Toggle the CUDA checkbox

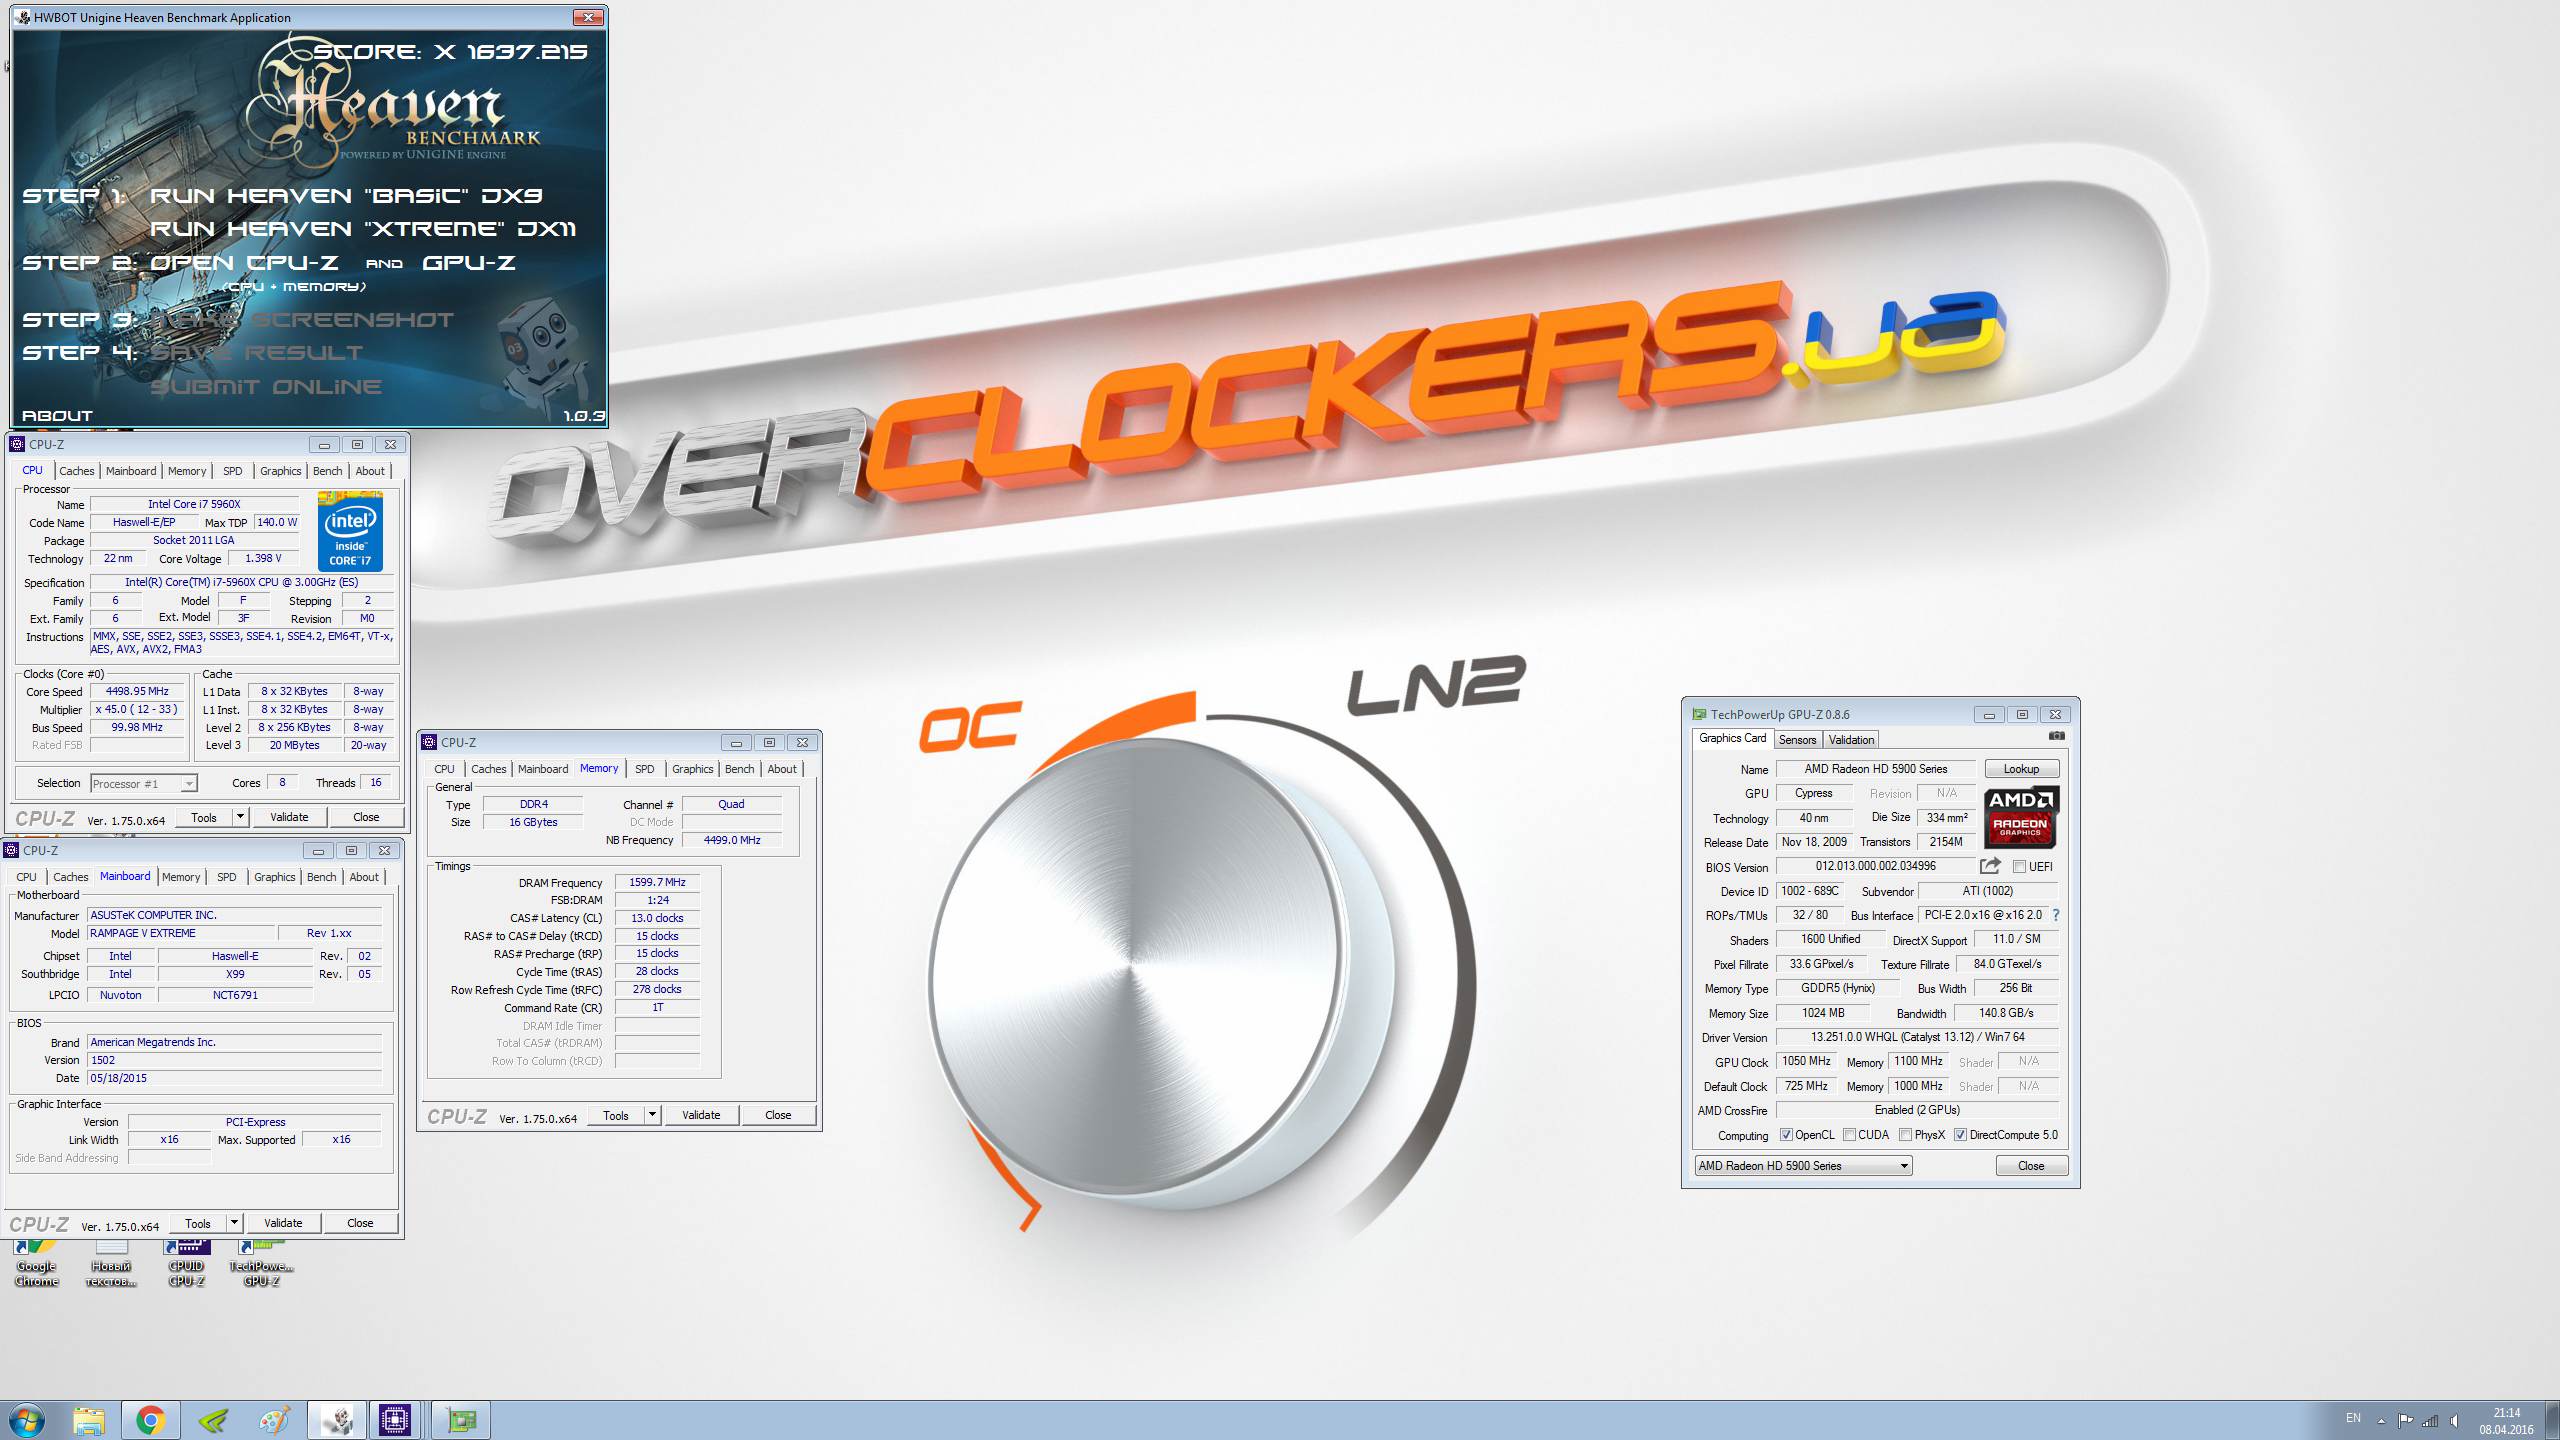click(1849, 1135)
